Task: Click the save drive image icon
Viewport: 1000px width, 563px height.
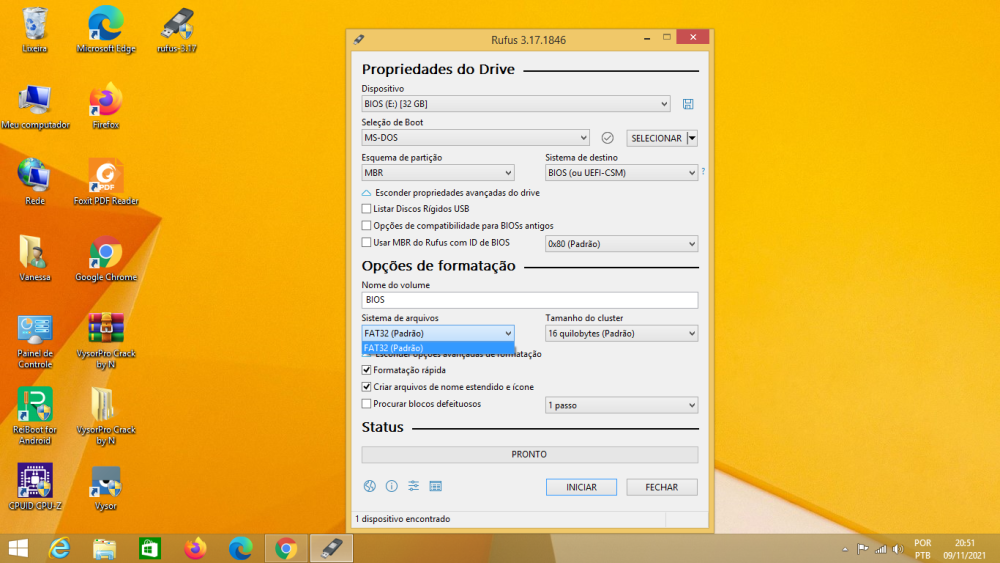Action: pyautogui.click(x=688, y=104)
